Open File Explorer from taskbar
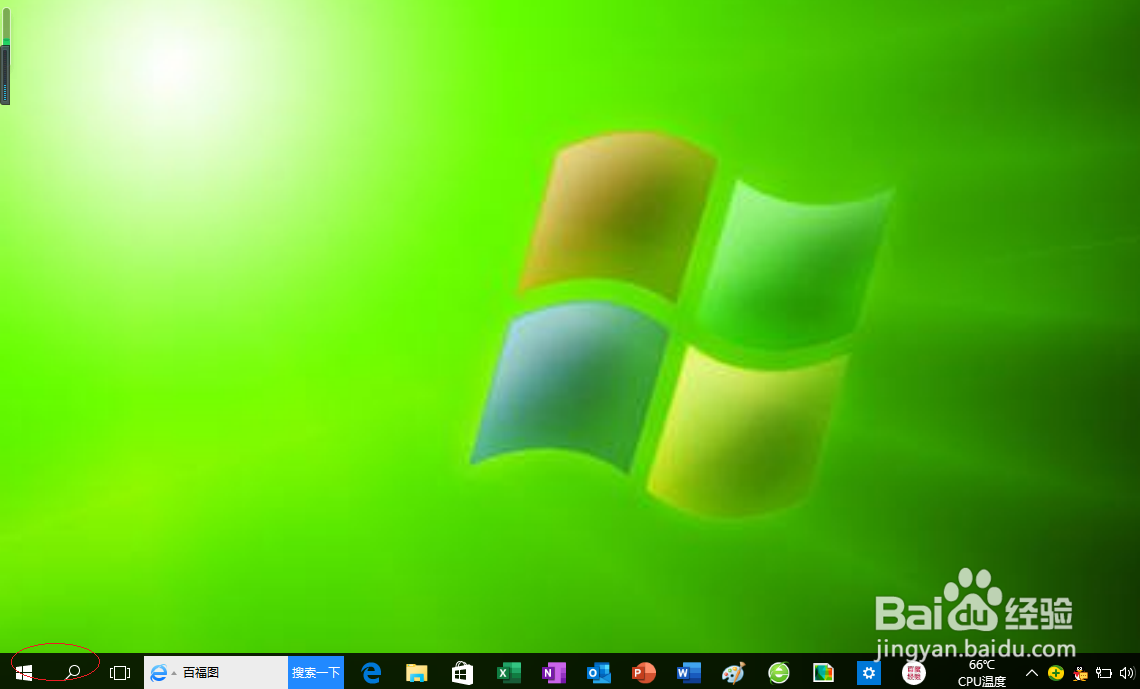1140x689 pixels. (x=417, y=673)
